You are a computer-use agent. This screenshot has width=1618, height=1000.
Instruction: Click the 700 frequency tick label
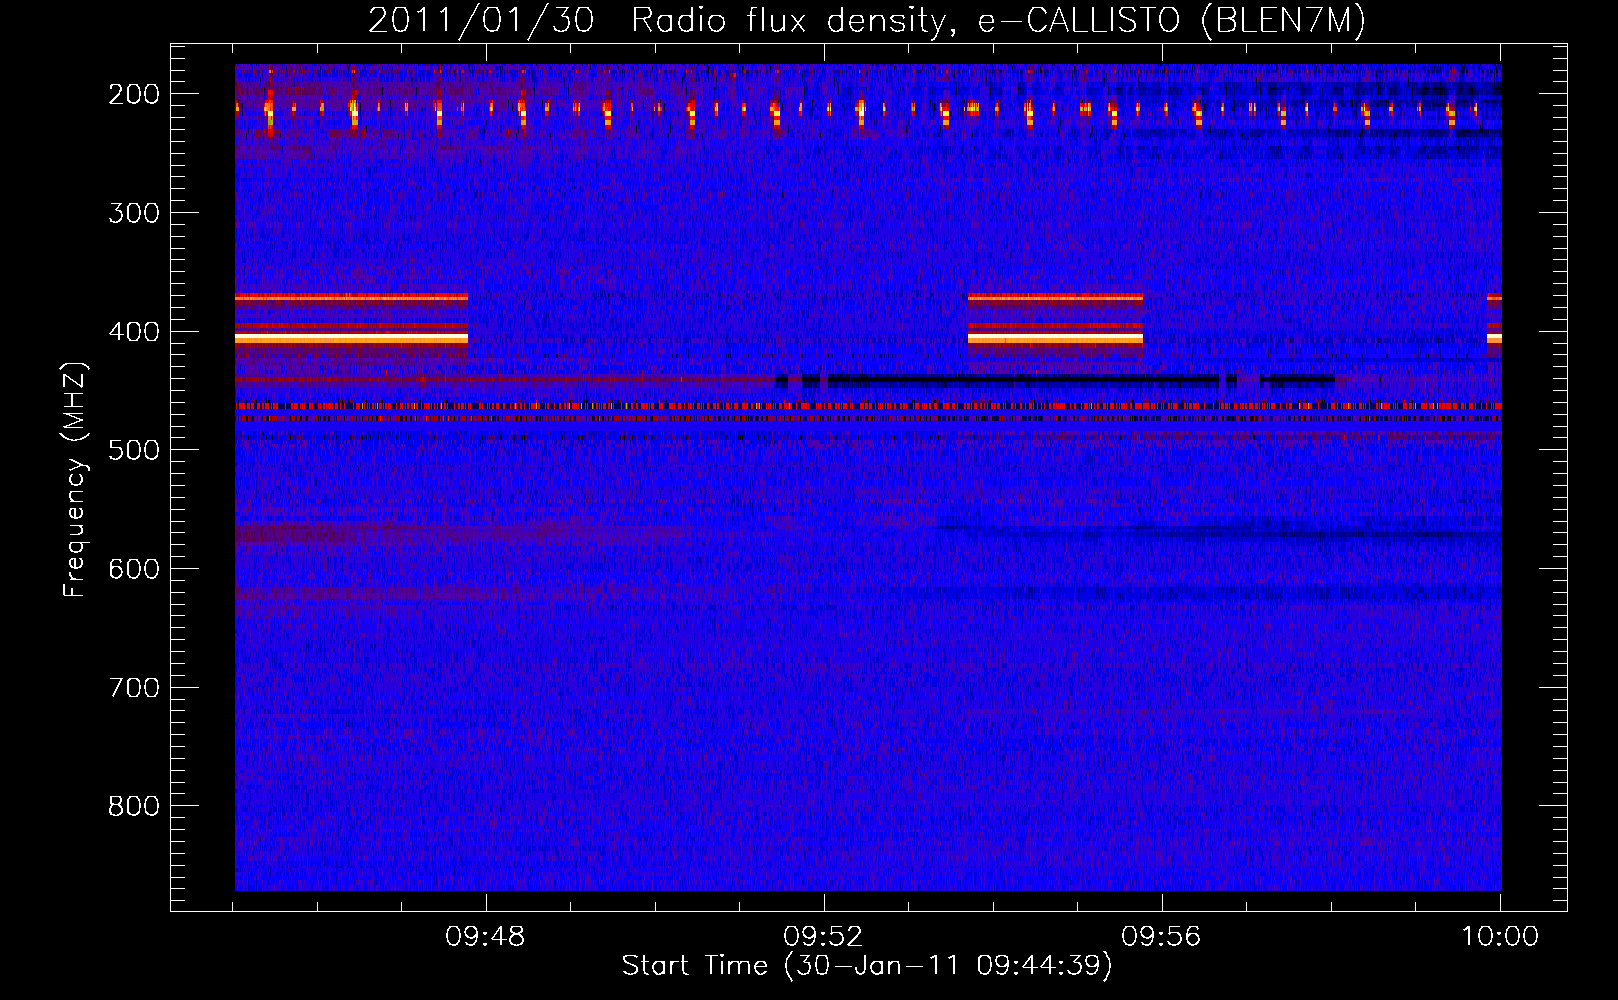[x=133, y=688]
